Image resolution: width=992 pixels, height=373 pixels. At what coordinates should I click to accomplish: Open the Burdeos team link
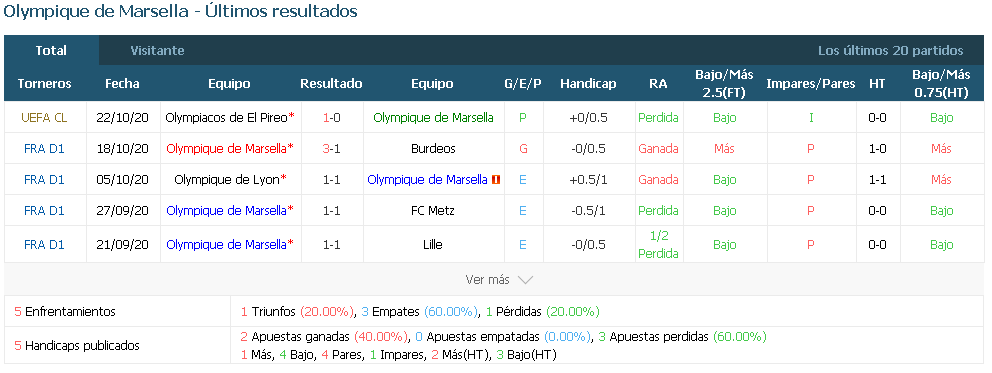[432, 149]
